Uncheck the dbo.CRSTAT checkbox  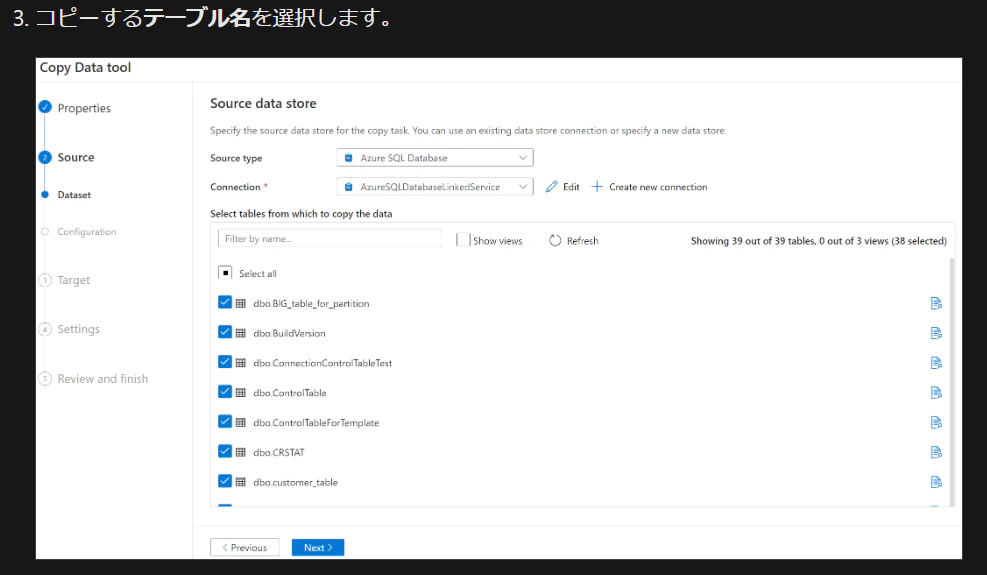click(x=225, y=451)
